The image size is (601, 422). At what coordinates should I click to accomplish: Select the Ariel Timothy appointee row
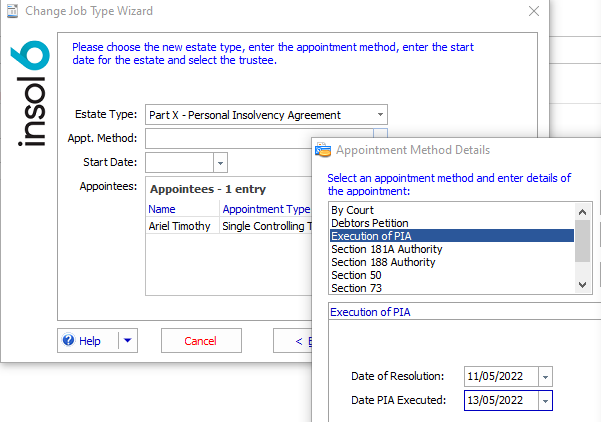[179, 226]
